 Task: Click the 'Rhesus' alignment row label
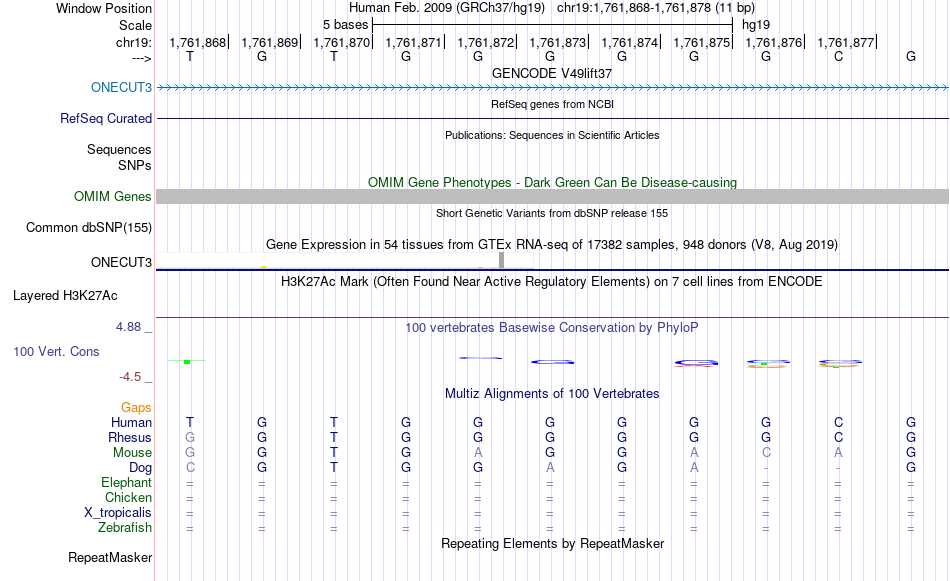(130, 437)
